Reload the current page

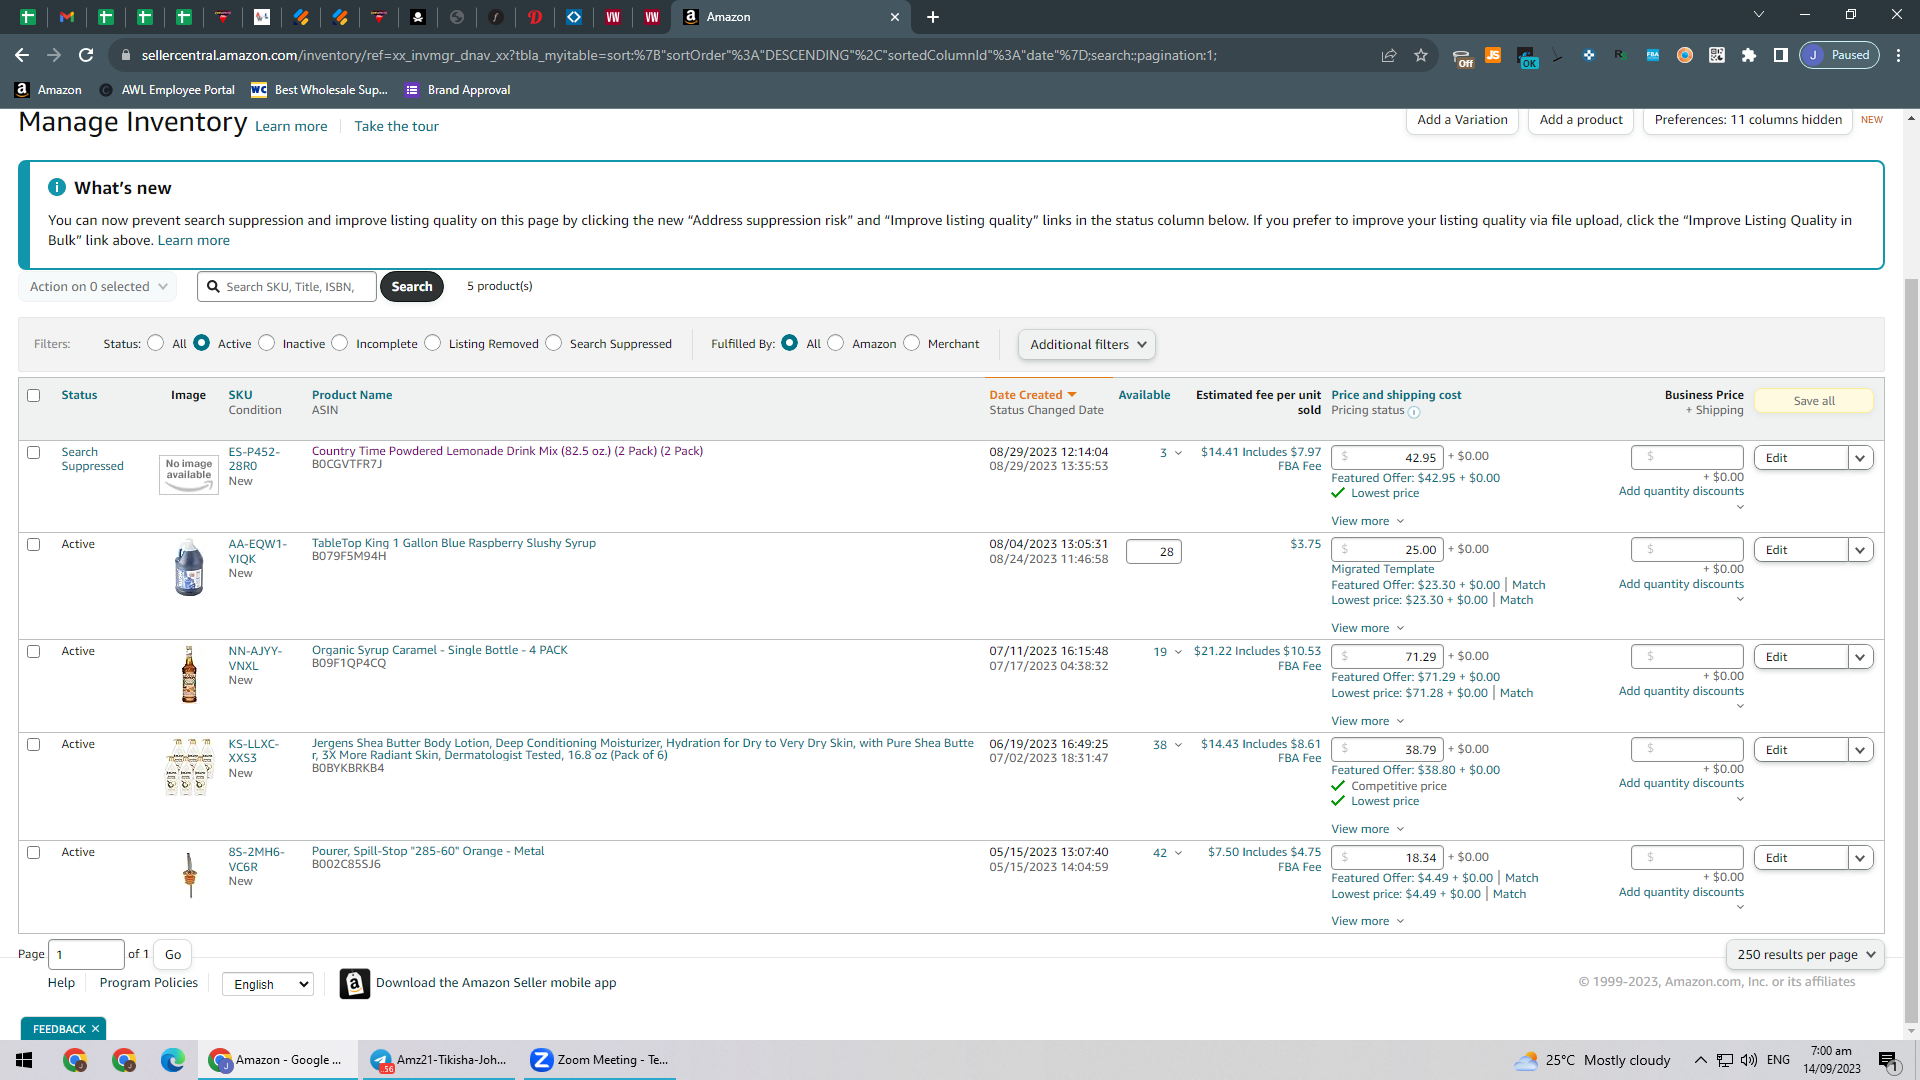point(86,55)
